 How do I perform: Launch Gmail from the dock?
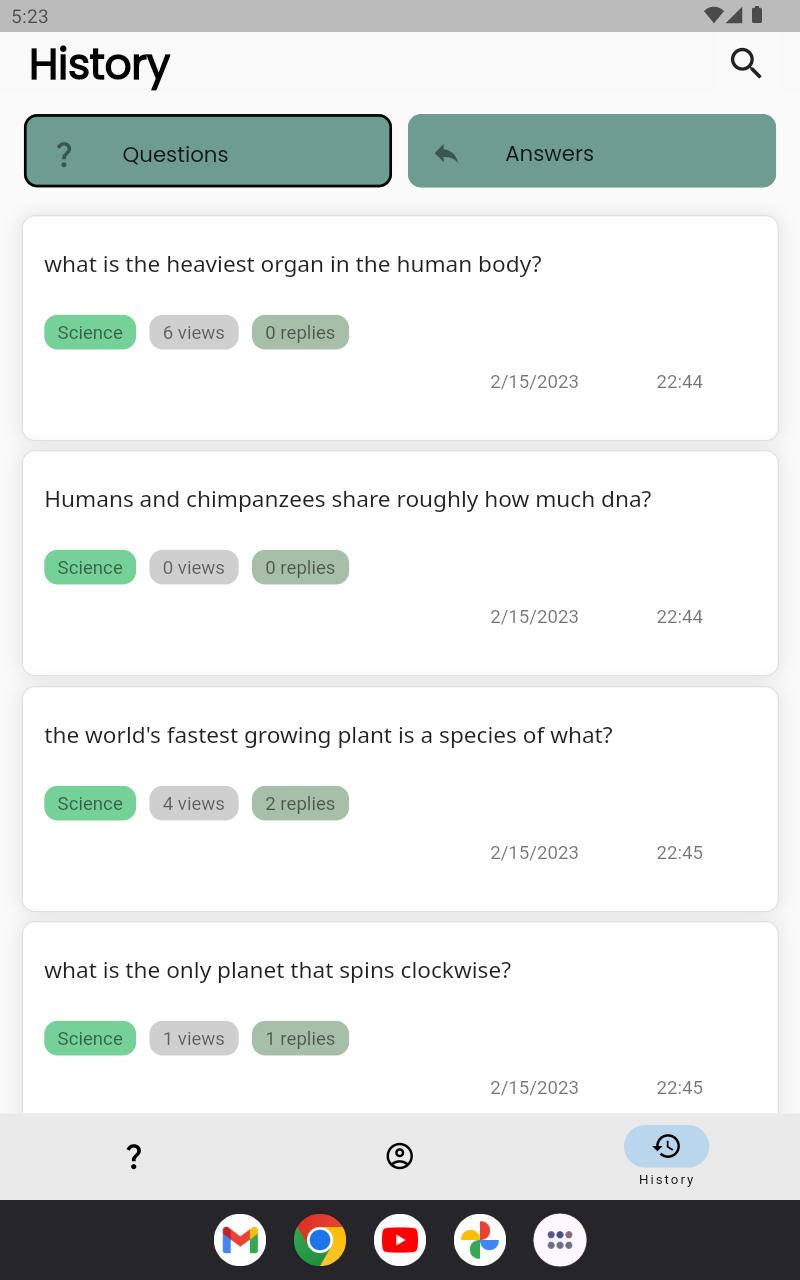[240, 1240]
